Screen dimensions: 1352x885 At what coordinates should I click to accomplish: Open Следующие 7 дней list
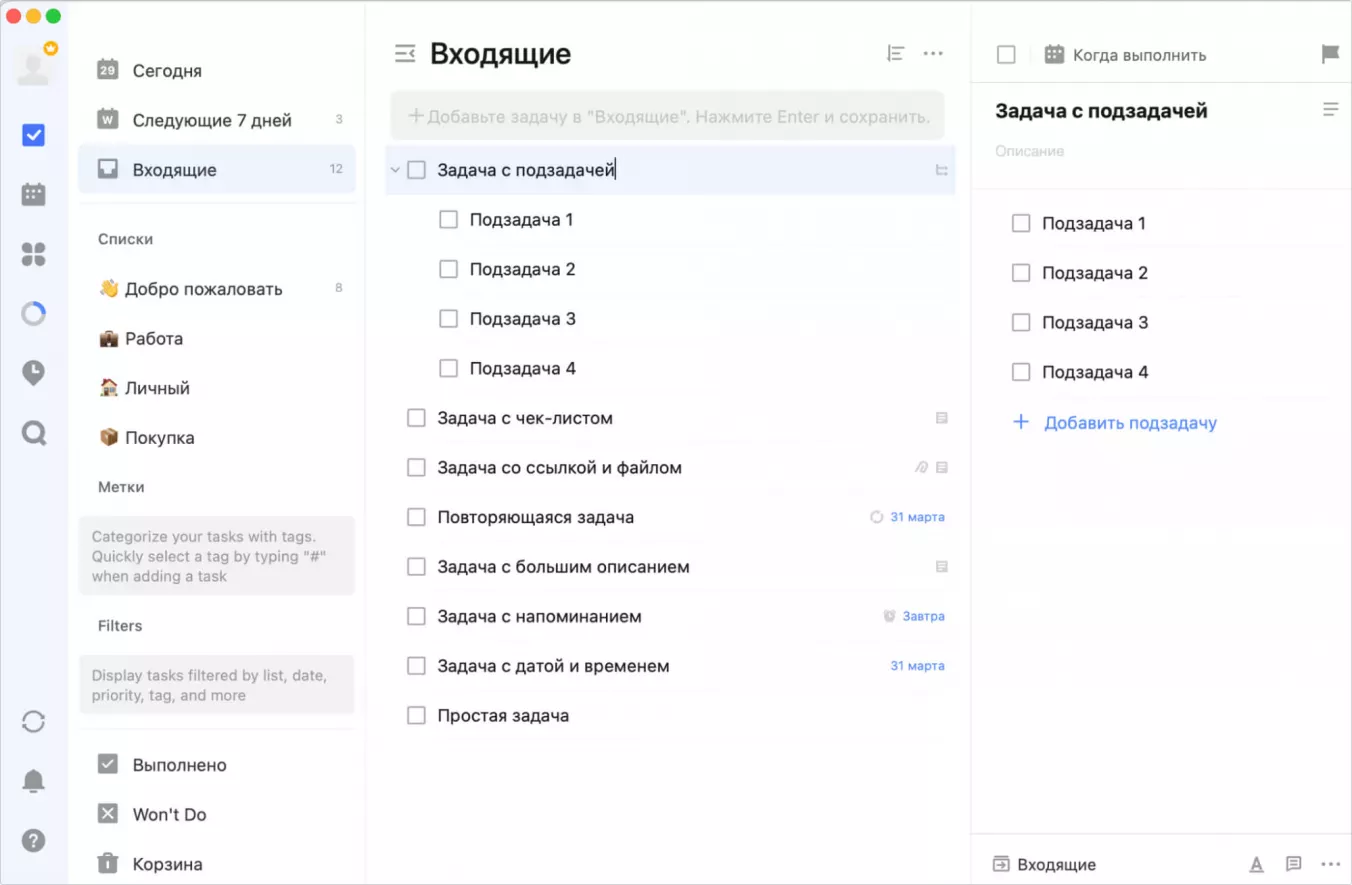click(x=217, y=120)
